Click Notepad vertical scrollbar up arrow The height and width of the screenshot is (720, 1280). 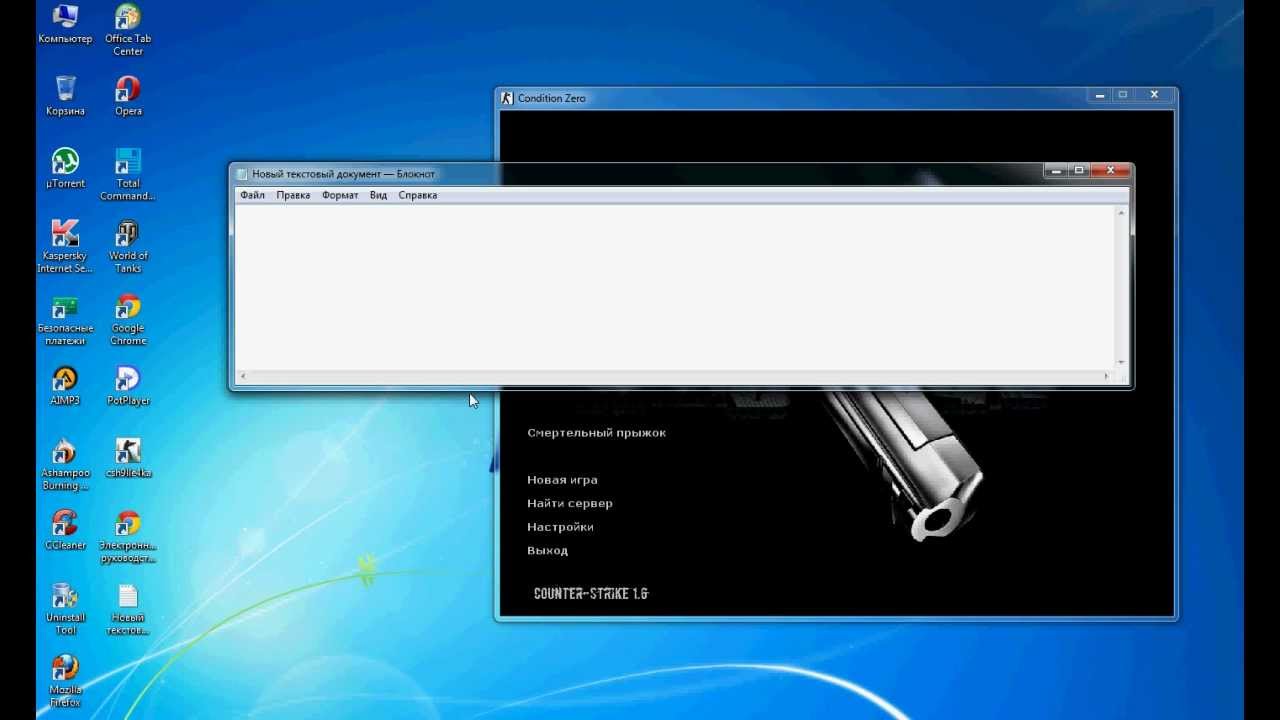(x=1121, y=213)
